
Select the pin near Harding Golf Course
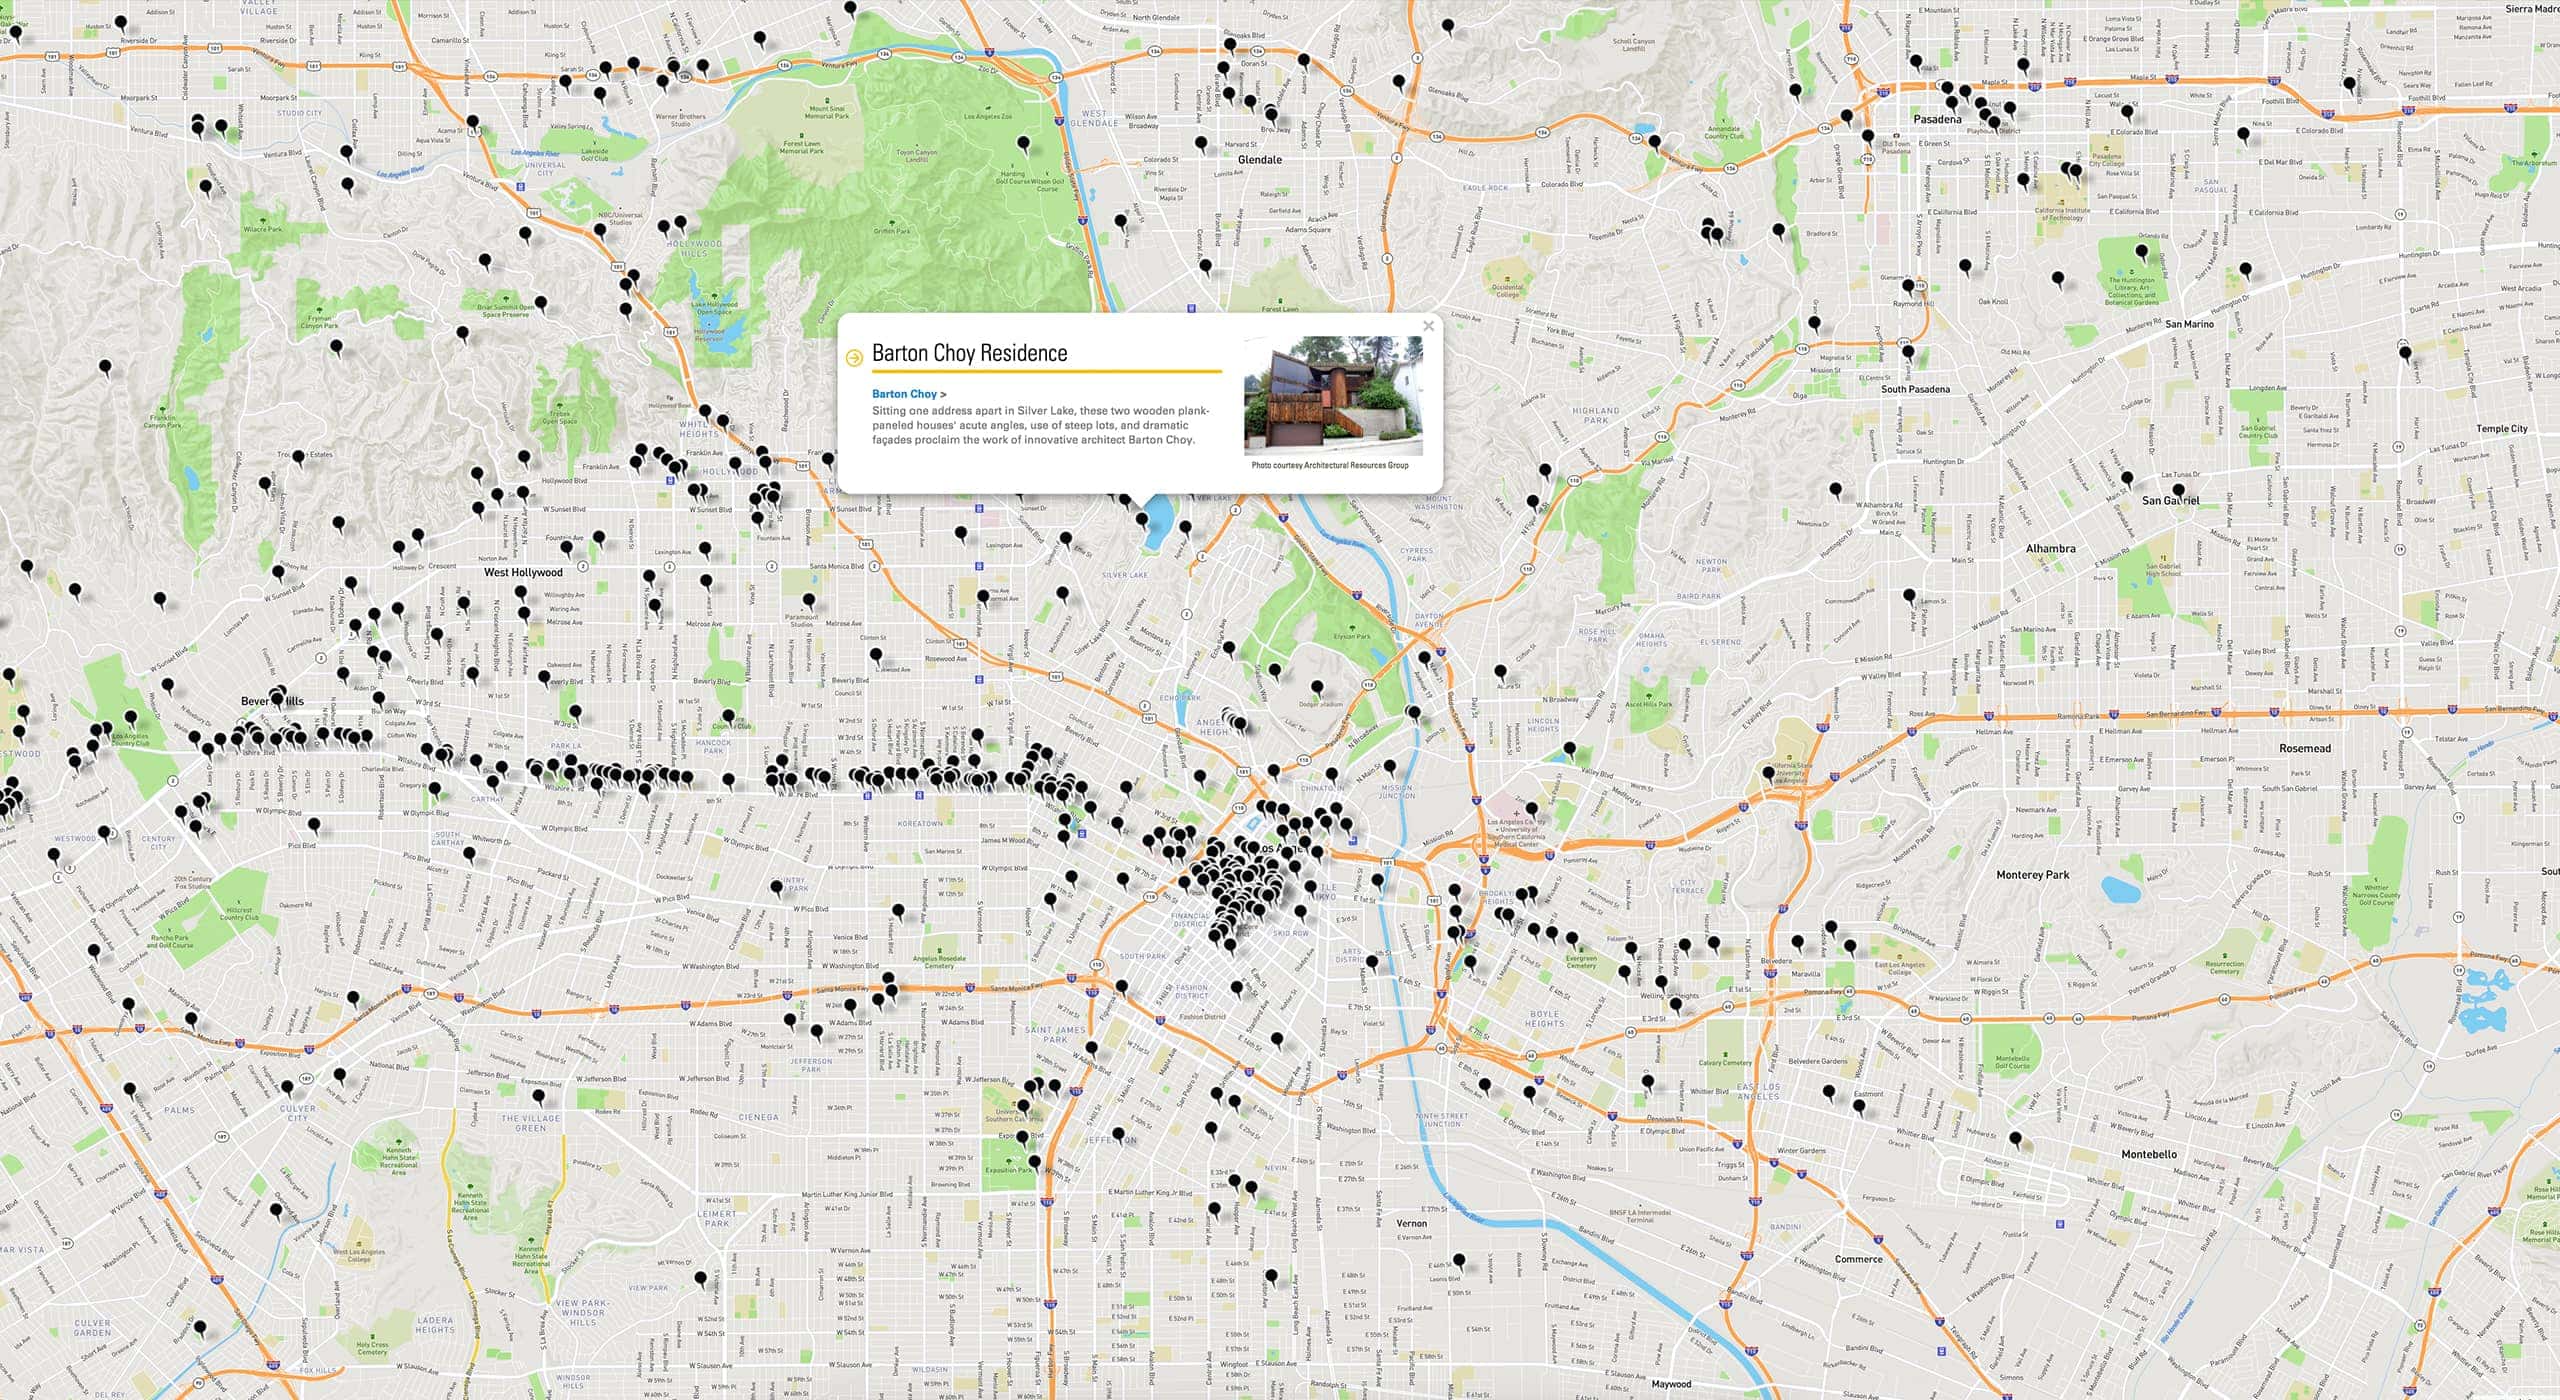1022,145
